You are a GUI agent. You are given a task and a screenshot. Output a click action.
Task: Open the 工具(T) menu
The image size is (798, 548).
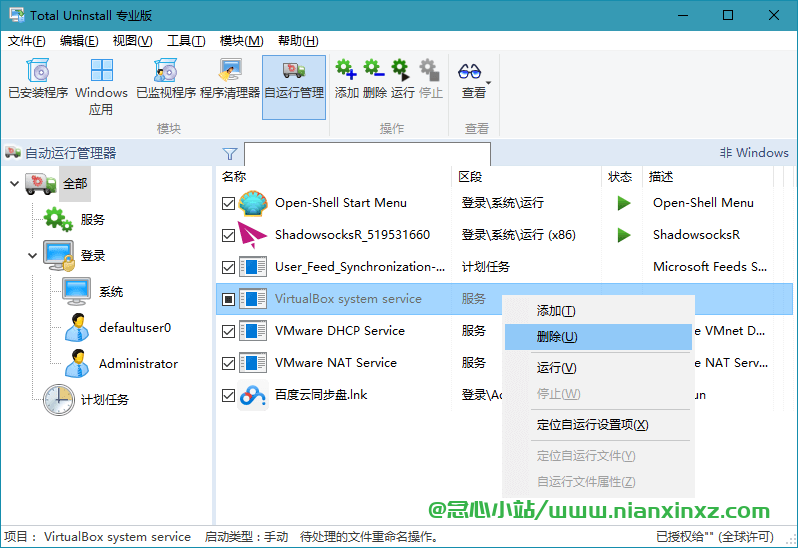[x=186, y=41]
